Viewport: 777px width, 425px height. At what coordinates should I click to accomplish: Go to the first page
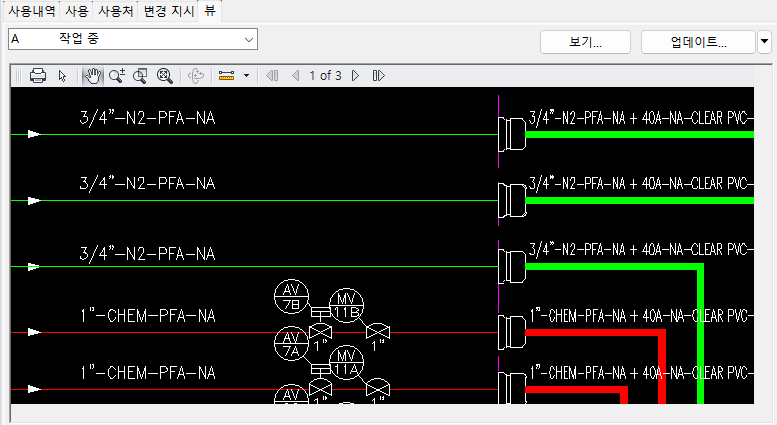coord(272,76)
